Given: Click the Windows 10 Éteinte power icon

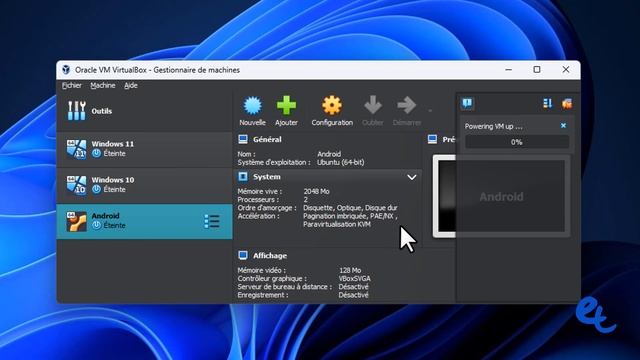Looking at the screenshot, I should pos(96,189).
